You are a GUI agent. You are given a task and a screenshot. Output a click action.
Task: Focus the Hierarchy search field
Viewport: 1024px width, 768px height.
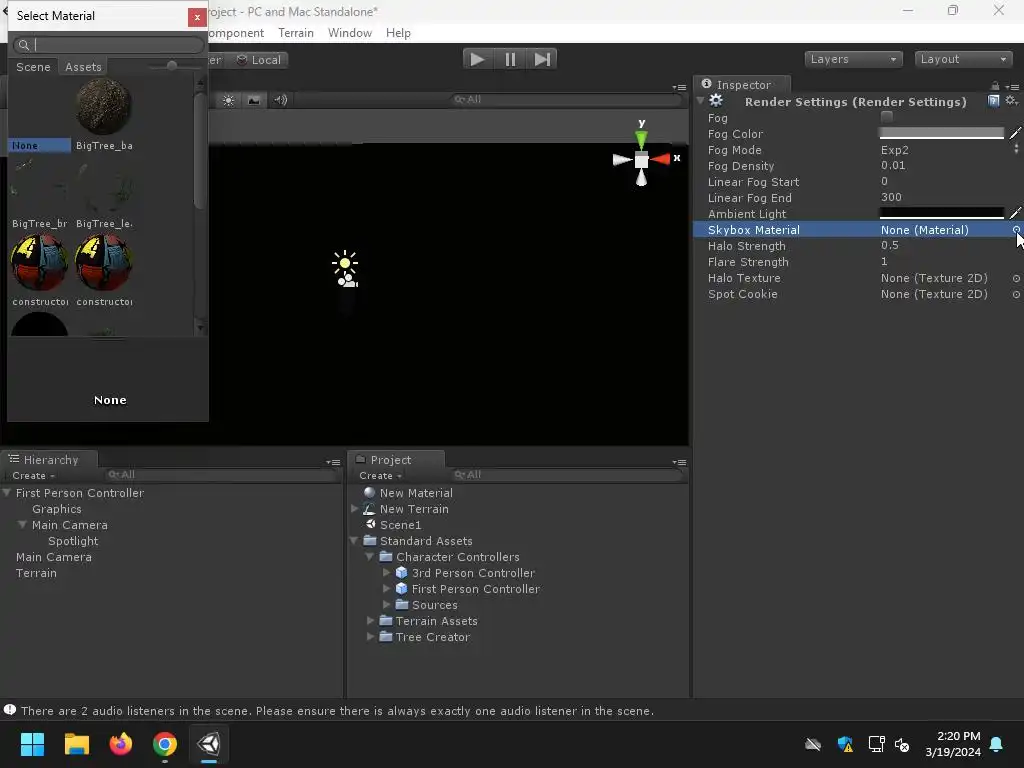[x=221, y=475]
